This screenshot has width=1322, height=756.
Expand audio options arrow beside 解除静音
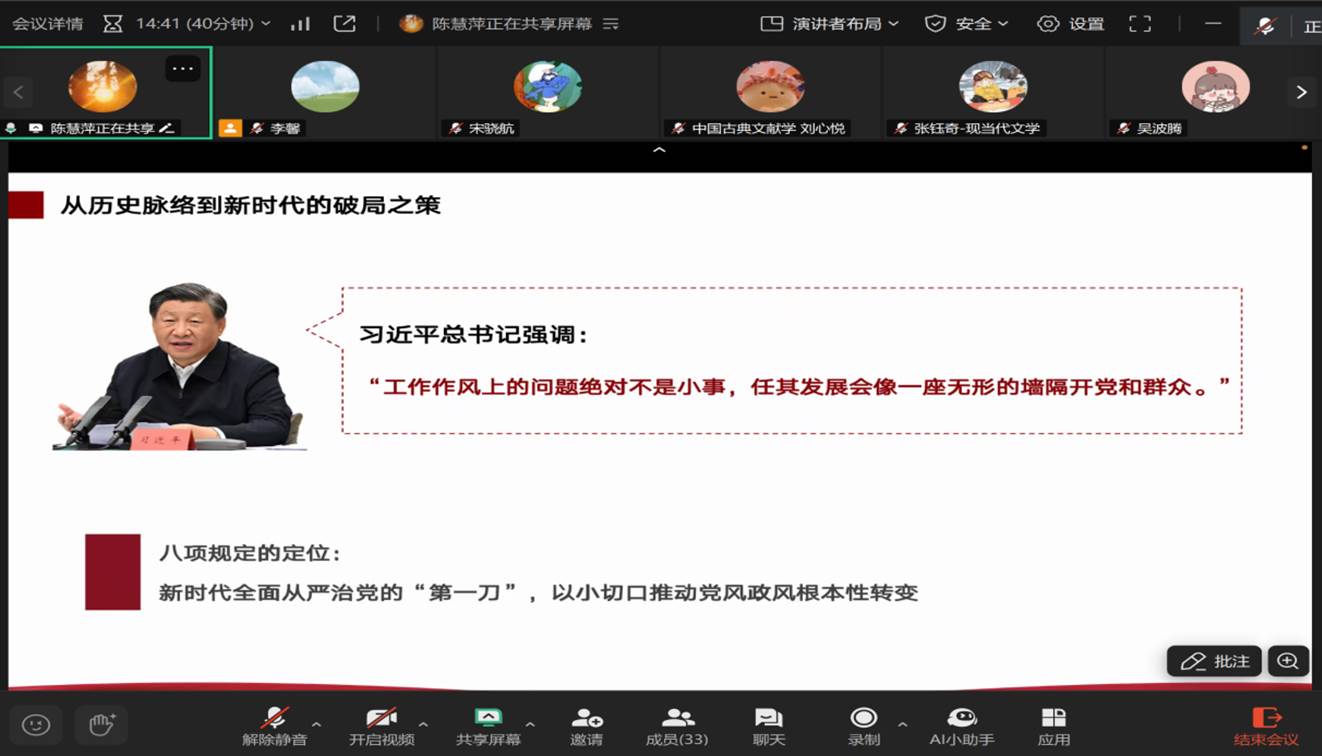pos(317,724)
